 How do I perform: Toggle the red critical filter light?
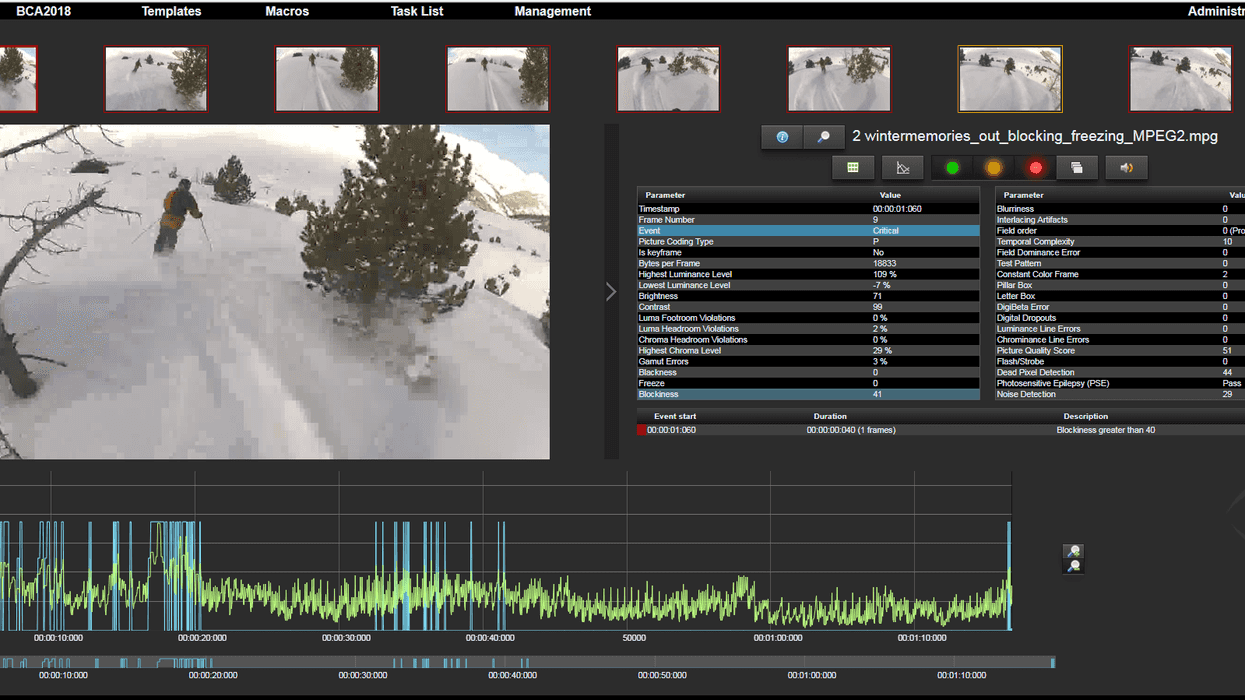[1036, 168]
